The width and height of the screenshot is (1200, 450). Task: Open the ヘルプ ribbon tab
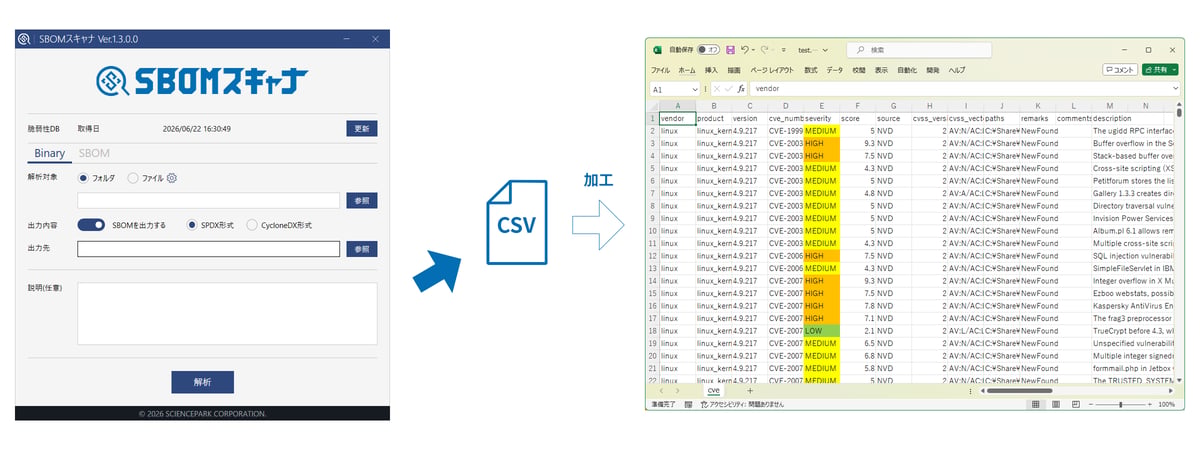[957, 70]
